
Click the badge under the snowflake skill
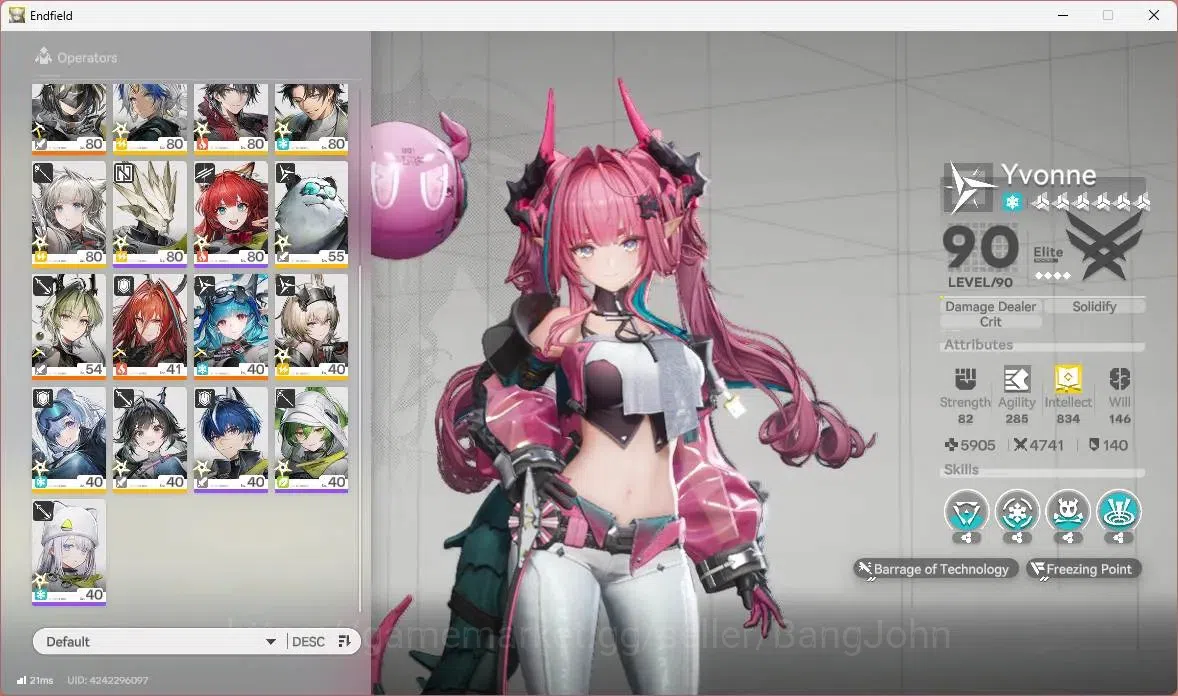click(x=1017, y=537)
